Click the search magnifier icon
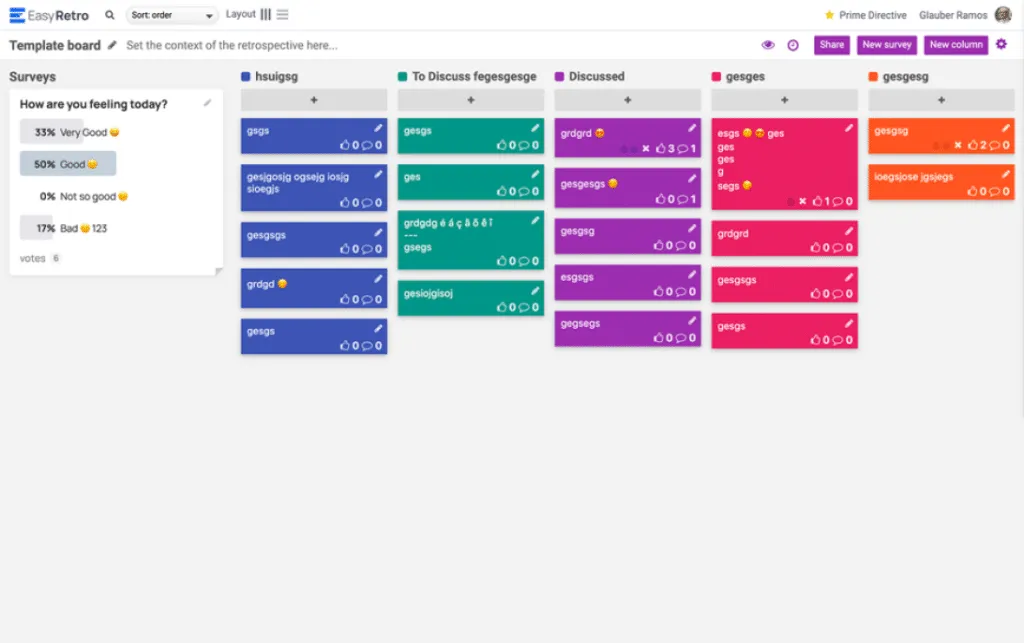The width and height of the screenshot is (1024, 643). pos(110,14)
